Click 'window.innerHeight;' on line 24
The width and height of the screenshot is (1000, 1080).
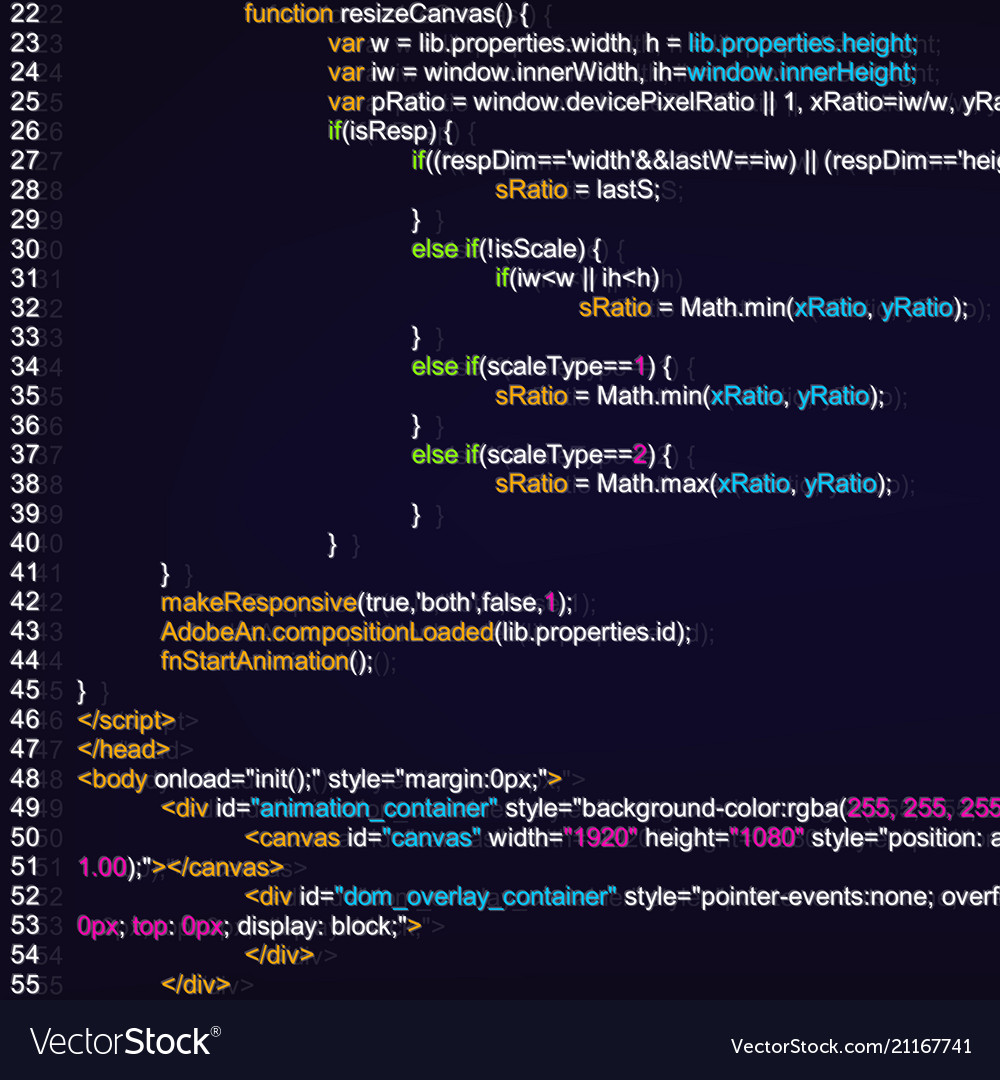[802, 72]
